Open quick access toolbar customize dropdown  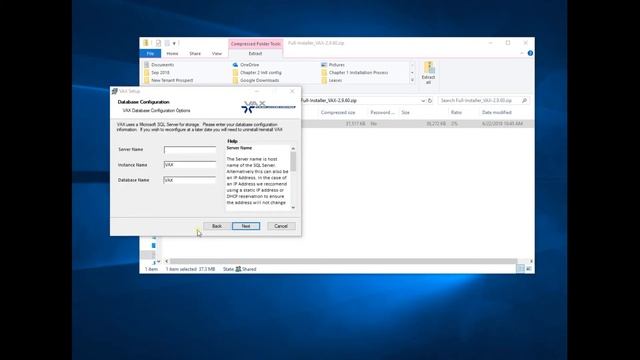pos(174,43)
